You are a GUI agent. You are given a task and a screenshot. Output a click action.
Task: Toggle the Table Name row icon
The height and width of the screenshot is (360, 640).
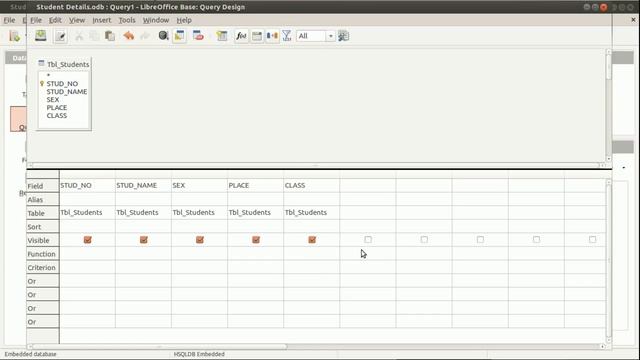pyautogui.click(x=257, y=36)
